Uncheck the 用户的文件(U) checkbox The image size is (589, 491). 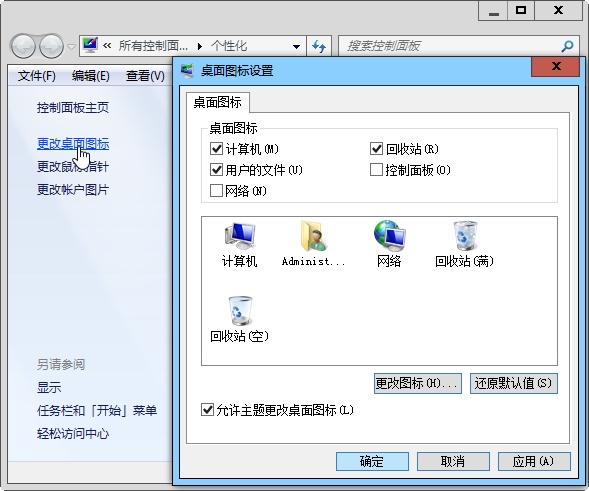coord(216,170)
